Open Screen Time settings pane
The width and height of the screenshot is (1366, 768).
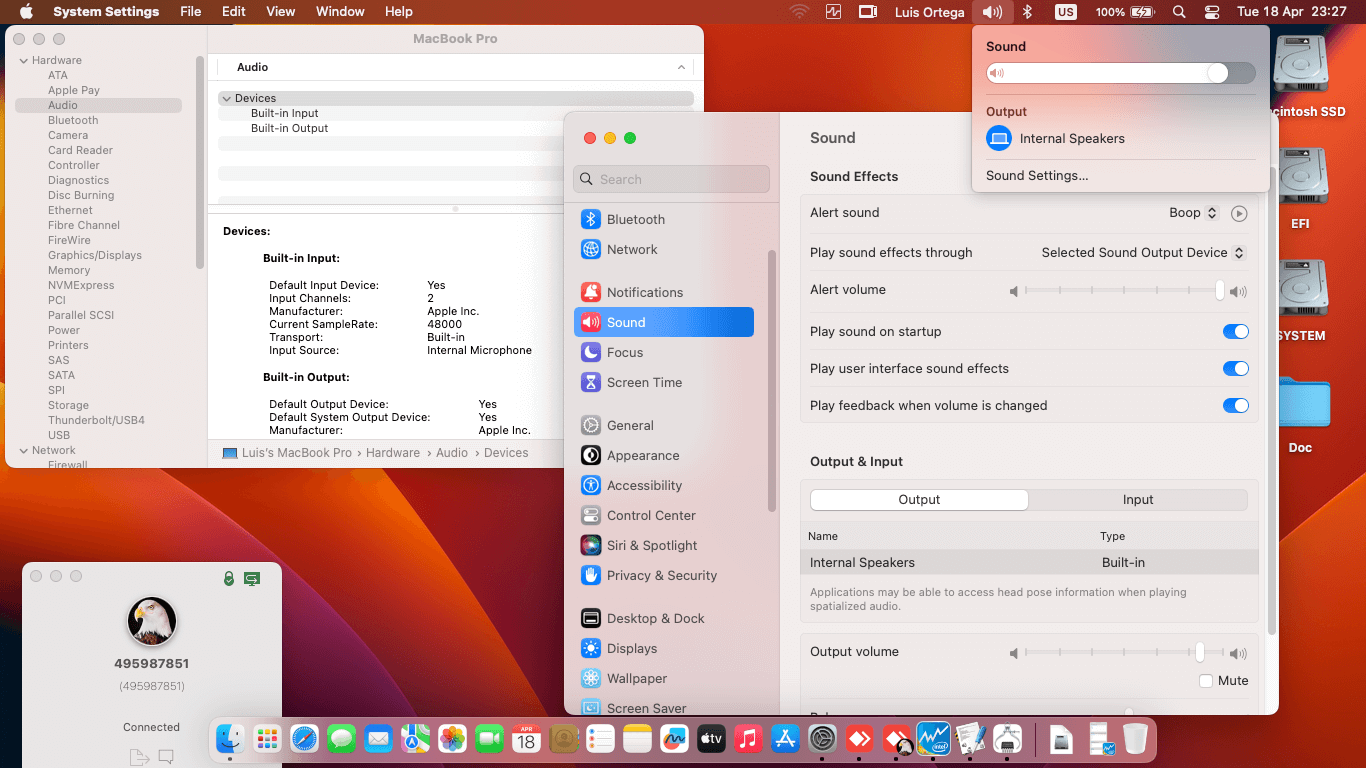click(x=663, y=382)
